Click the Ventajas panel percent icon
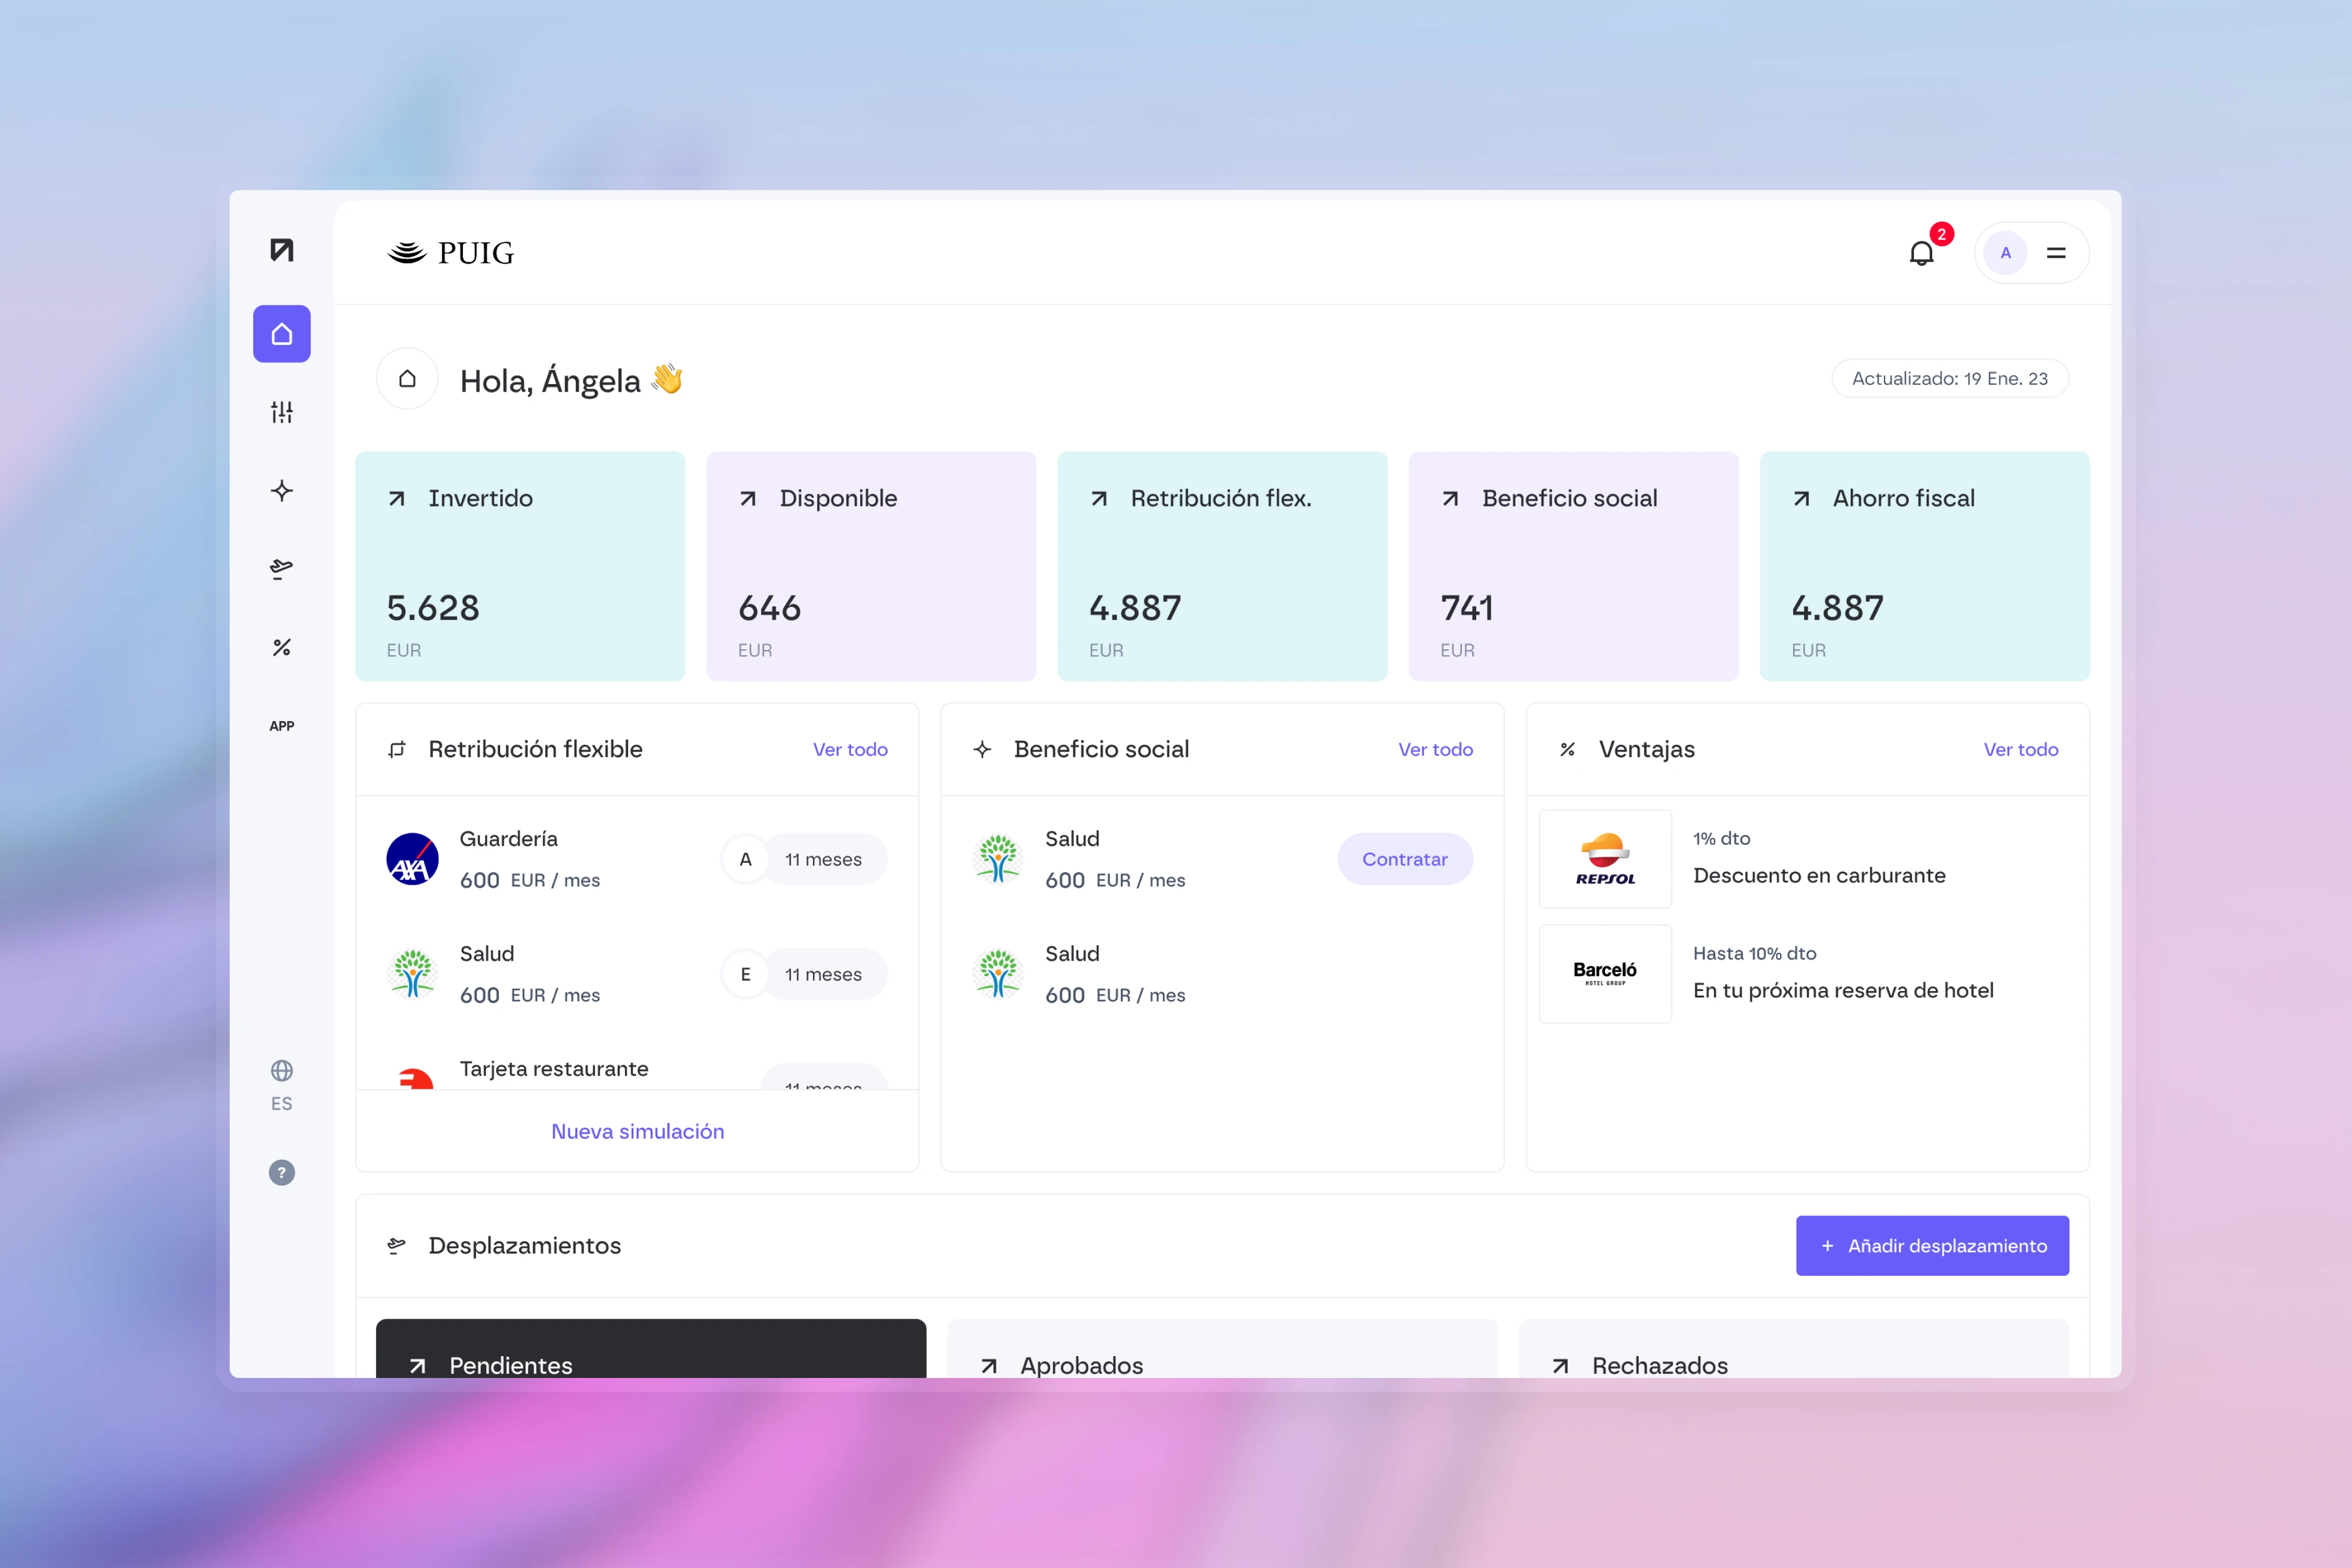2352x1568 pixels. pyautogui.click(x=1567, y=749)
